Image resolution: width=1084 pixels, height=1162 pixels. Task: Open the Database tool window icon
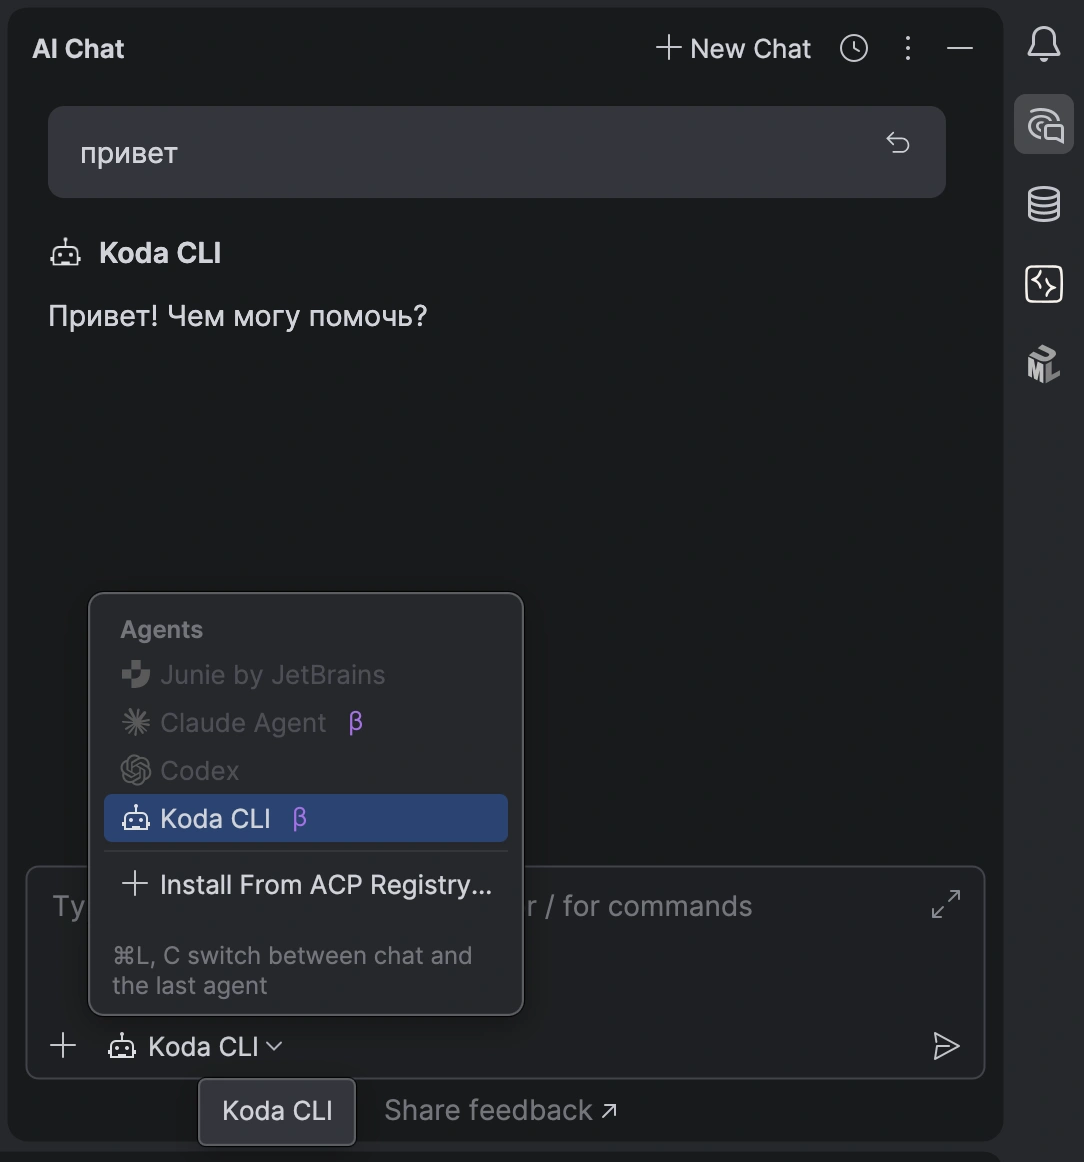1044,204
